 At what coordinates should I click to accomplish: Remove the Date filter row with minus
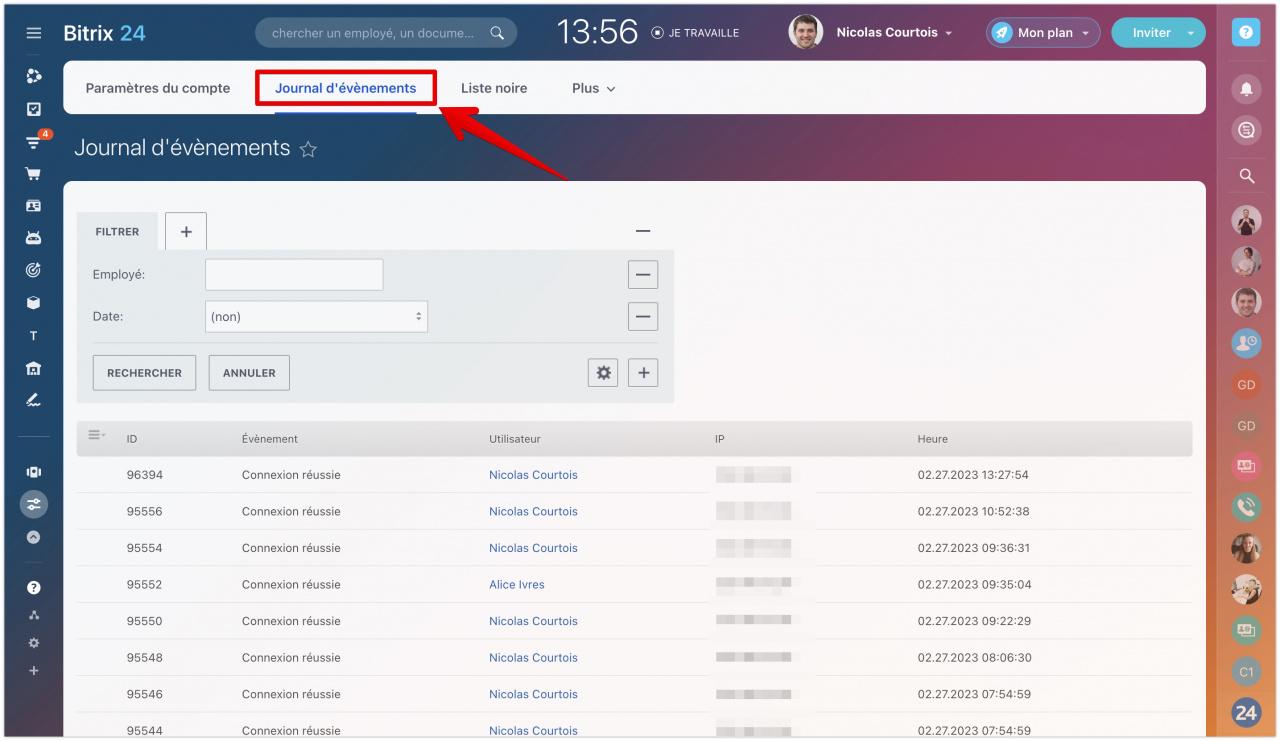642,317
